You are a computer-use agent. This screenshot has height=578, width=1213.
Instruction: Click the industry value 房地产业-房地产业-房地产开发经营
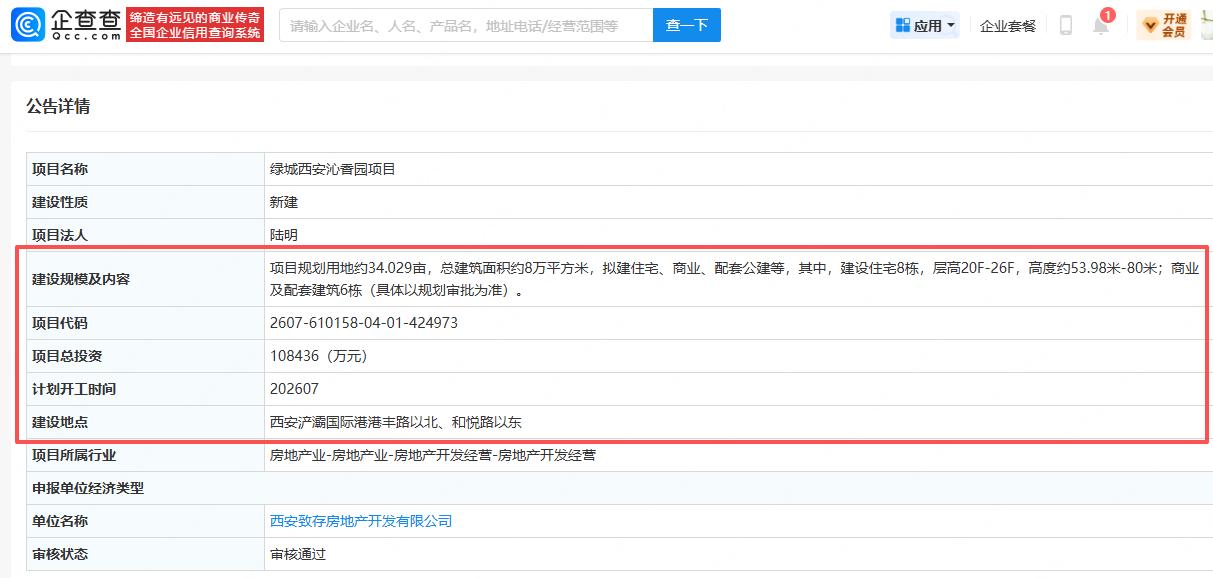pos(380,455)
